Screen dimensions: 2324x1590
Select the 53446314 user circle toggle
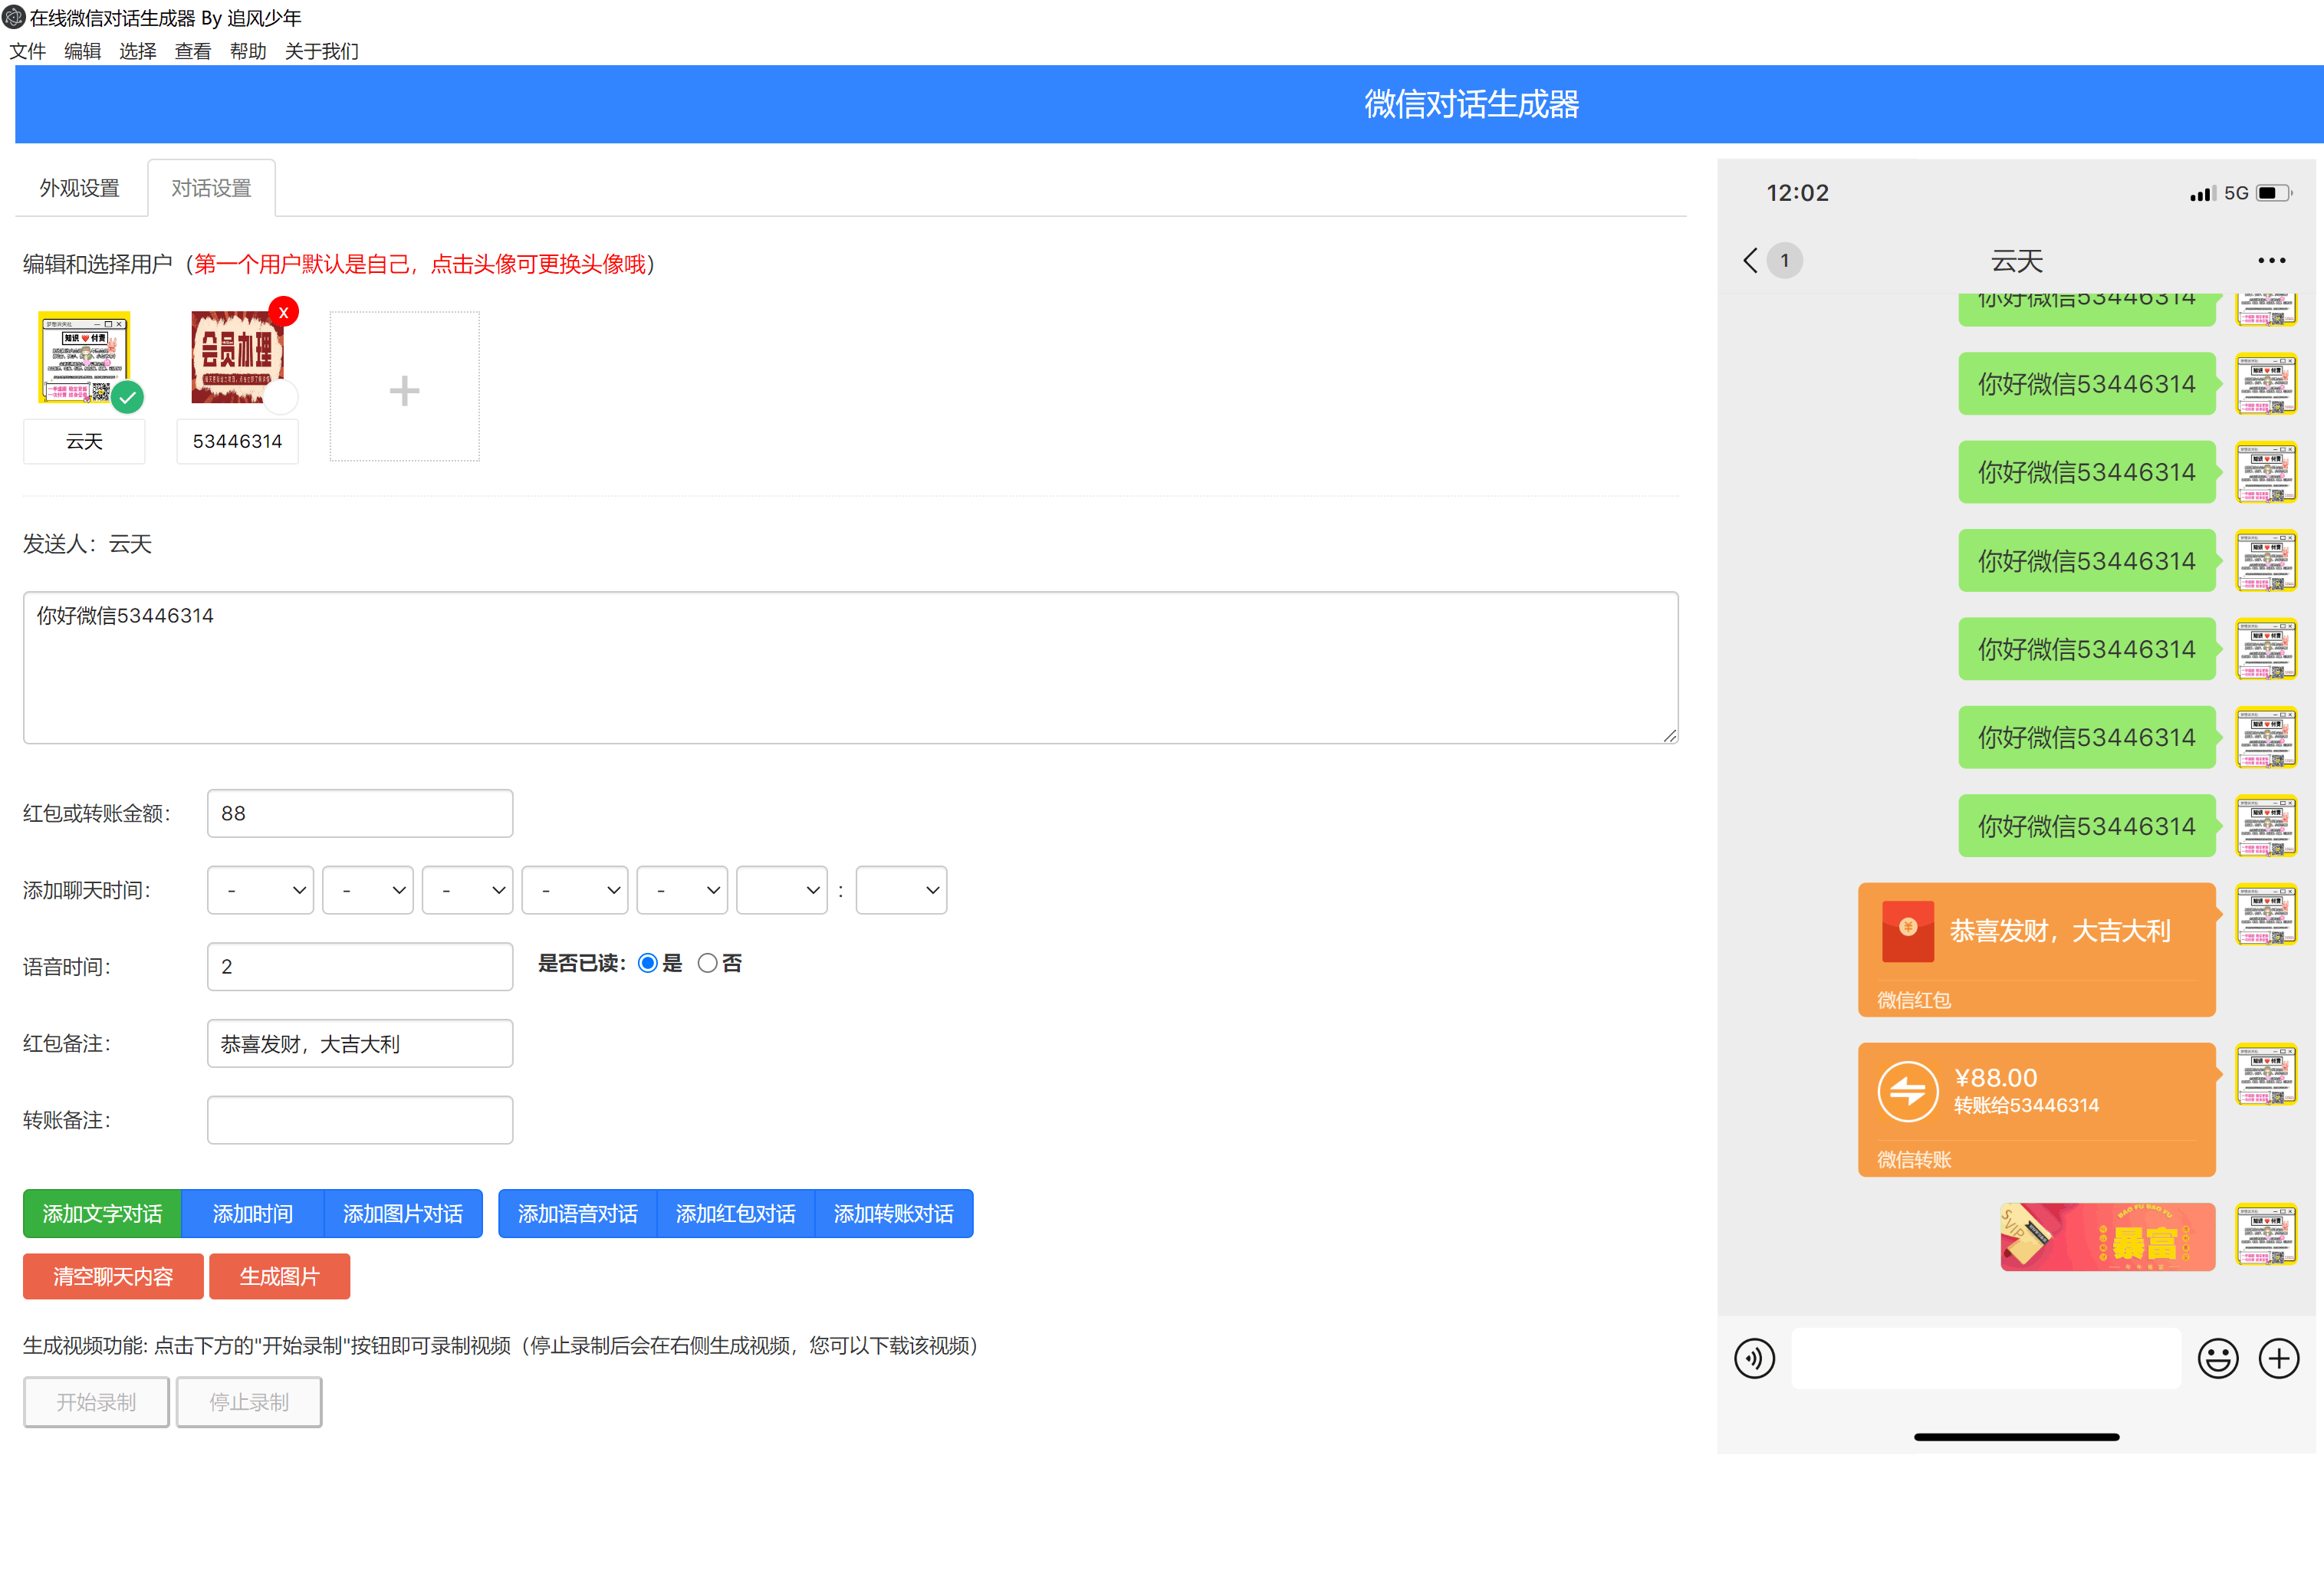[x=281, y=397]
